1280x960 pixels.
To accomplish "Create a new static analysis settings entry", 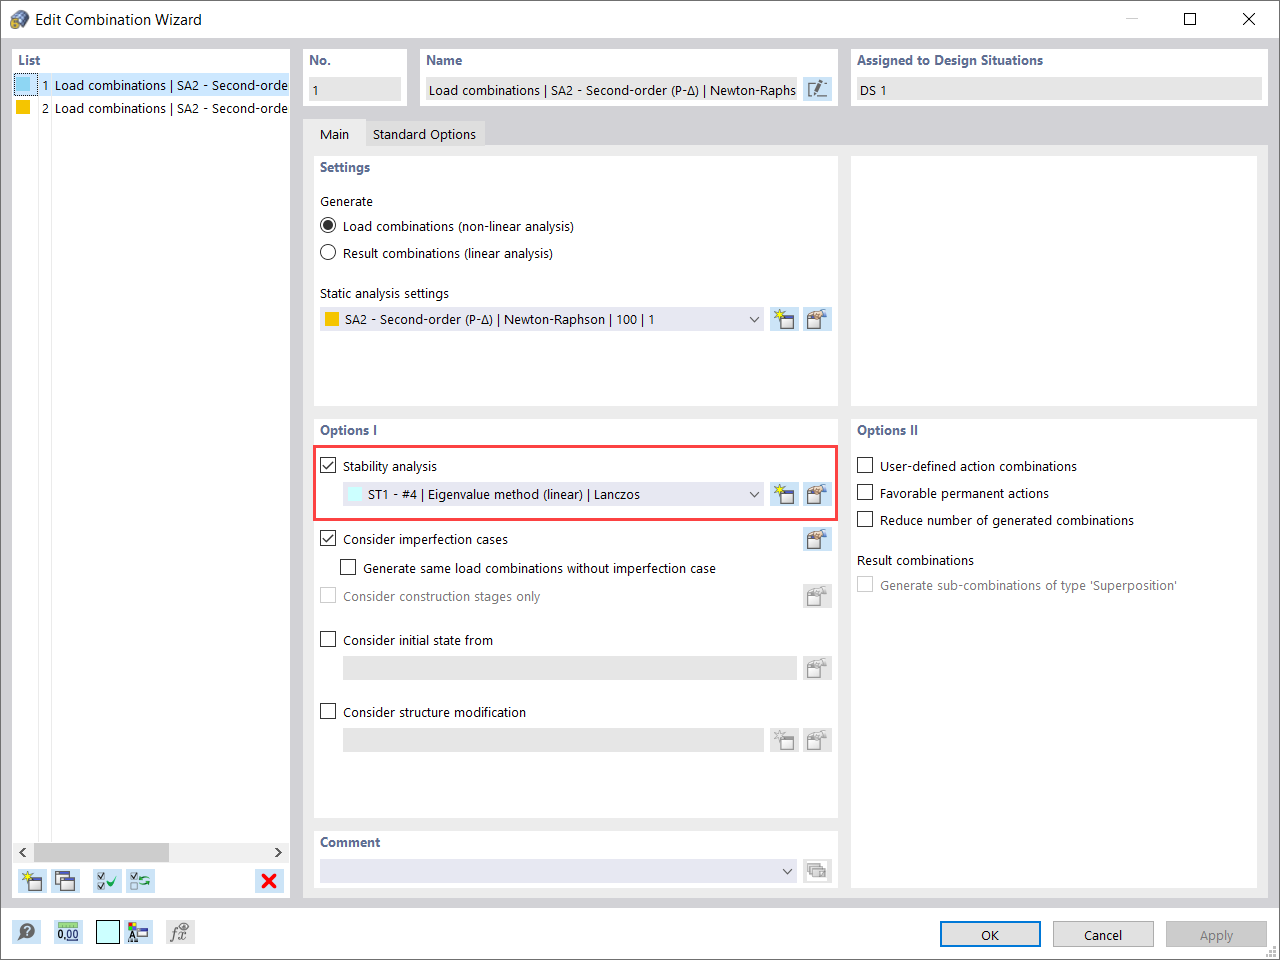I will (x=784, y=319).
